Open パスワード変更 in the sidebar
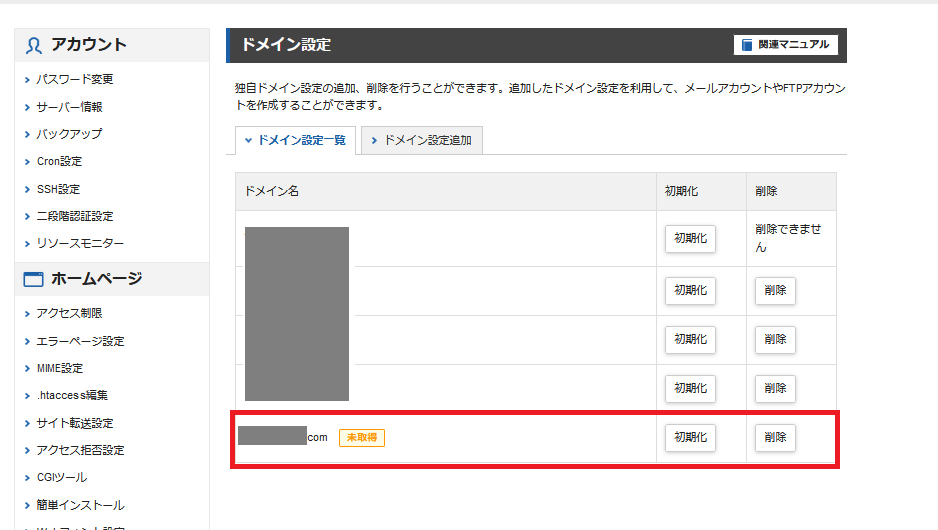The width and height of the screenshot is (938, 530). [75, 79]
